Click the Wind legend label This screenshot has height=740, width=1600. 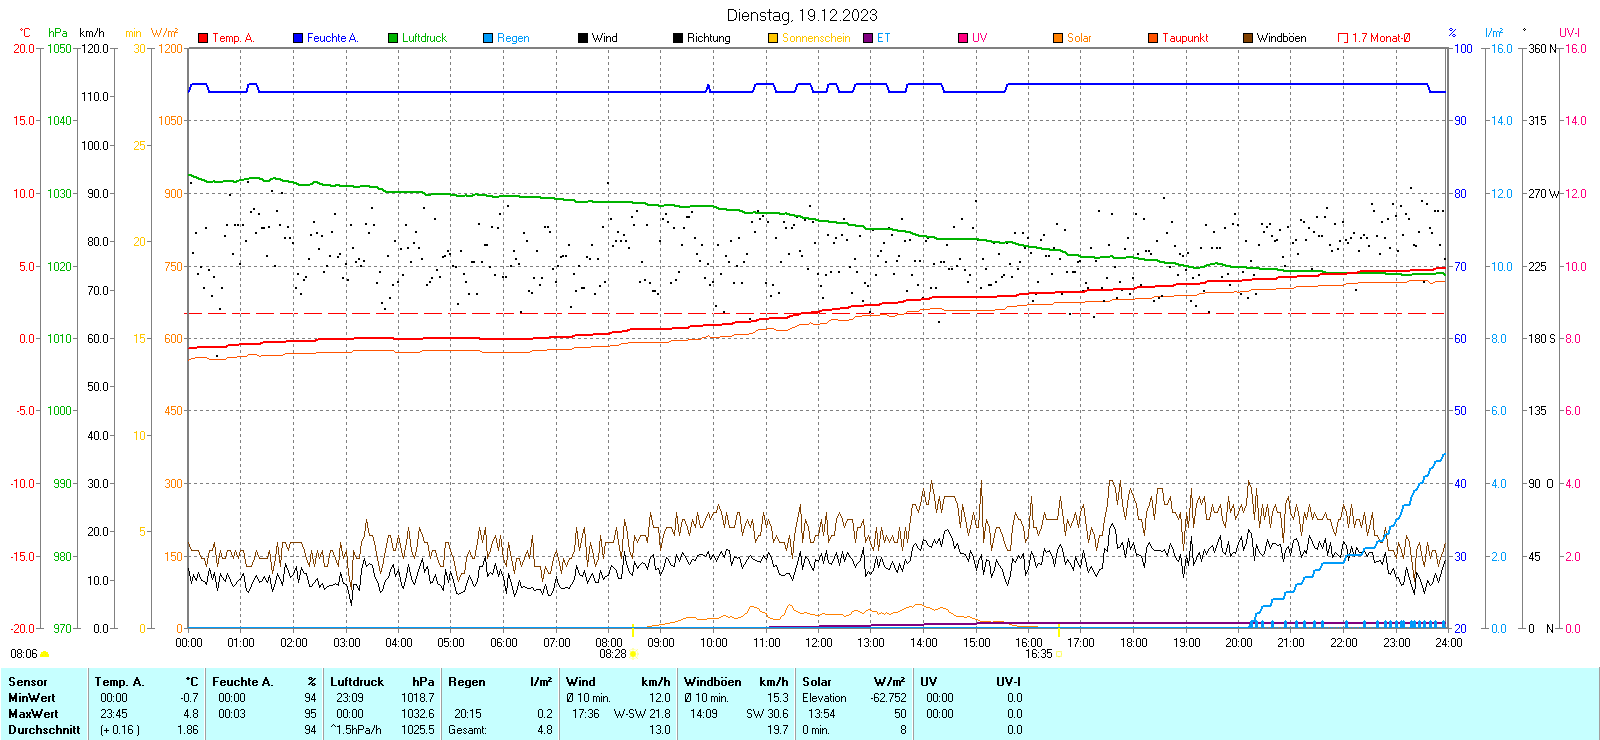click(604, 38)
